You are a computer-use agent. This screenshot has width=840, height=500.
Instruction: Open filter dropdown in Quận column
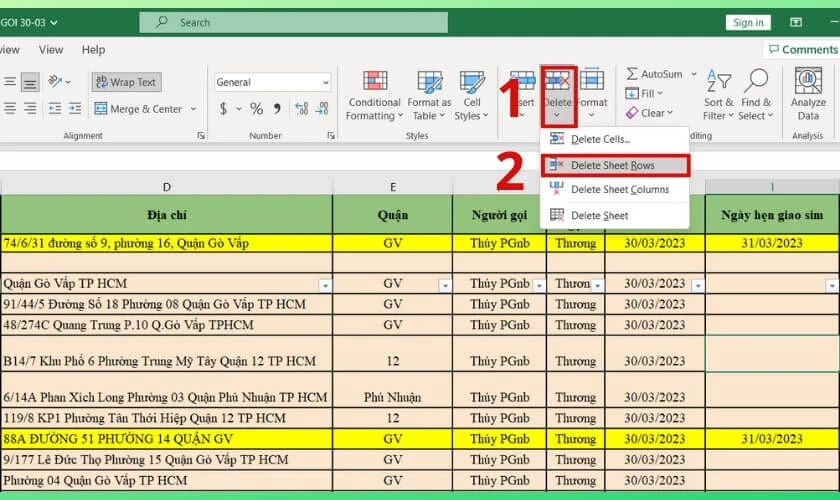445,286
